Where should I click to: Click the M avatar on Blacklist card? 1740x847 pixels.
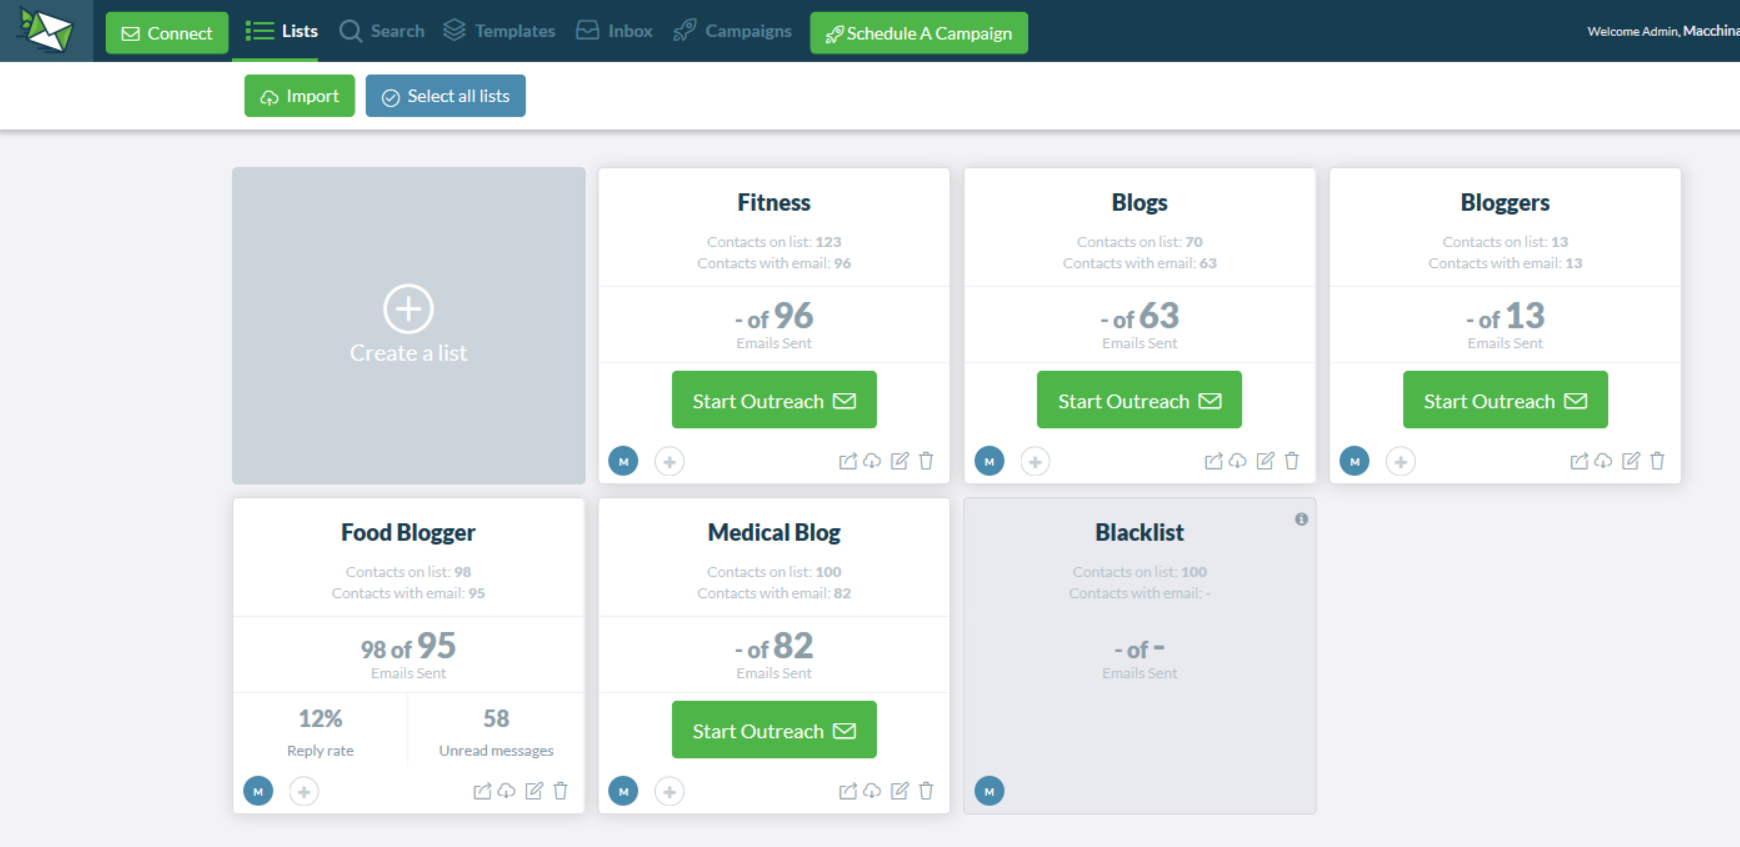point(989,791)
